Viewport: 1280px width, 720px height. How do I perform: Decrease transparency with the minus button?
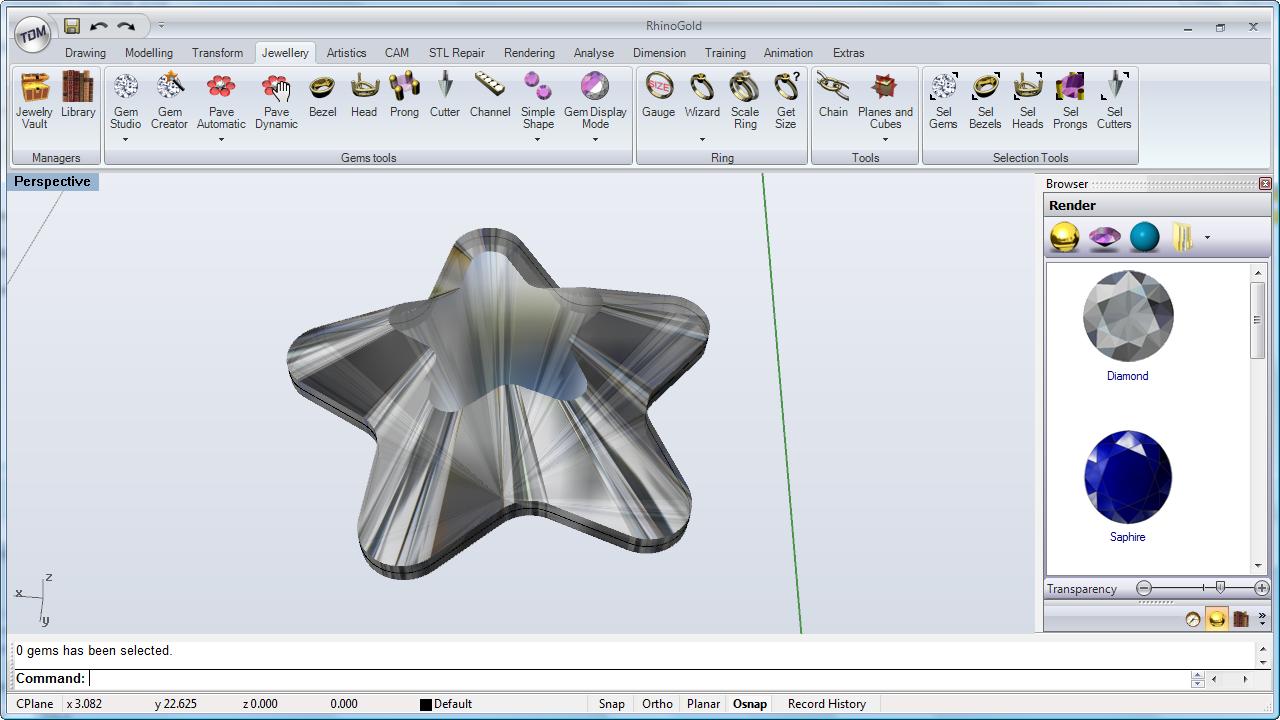[1144, 589]
